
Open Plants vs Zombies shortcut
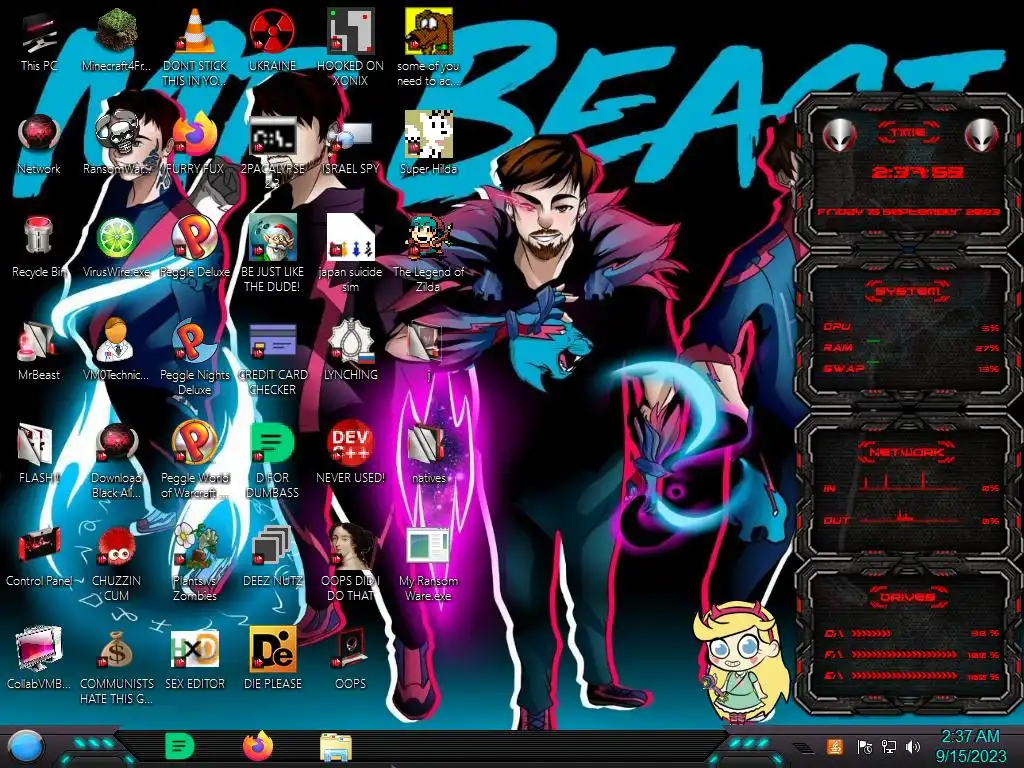tap(195, 547)
